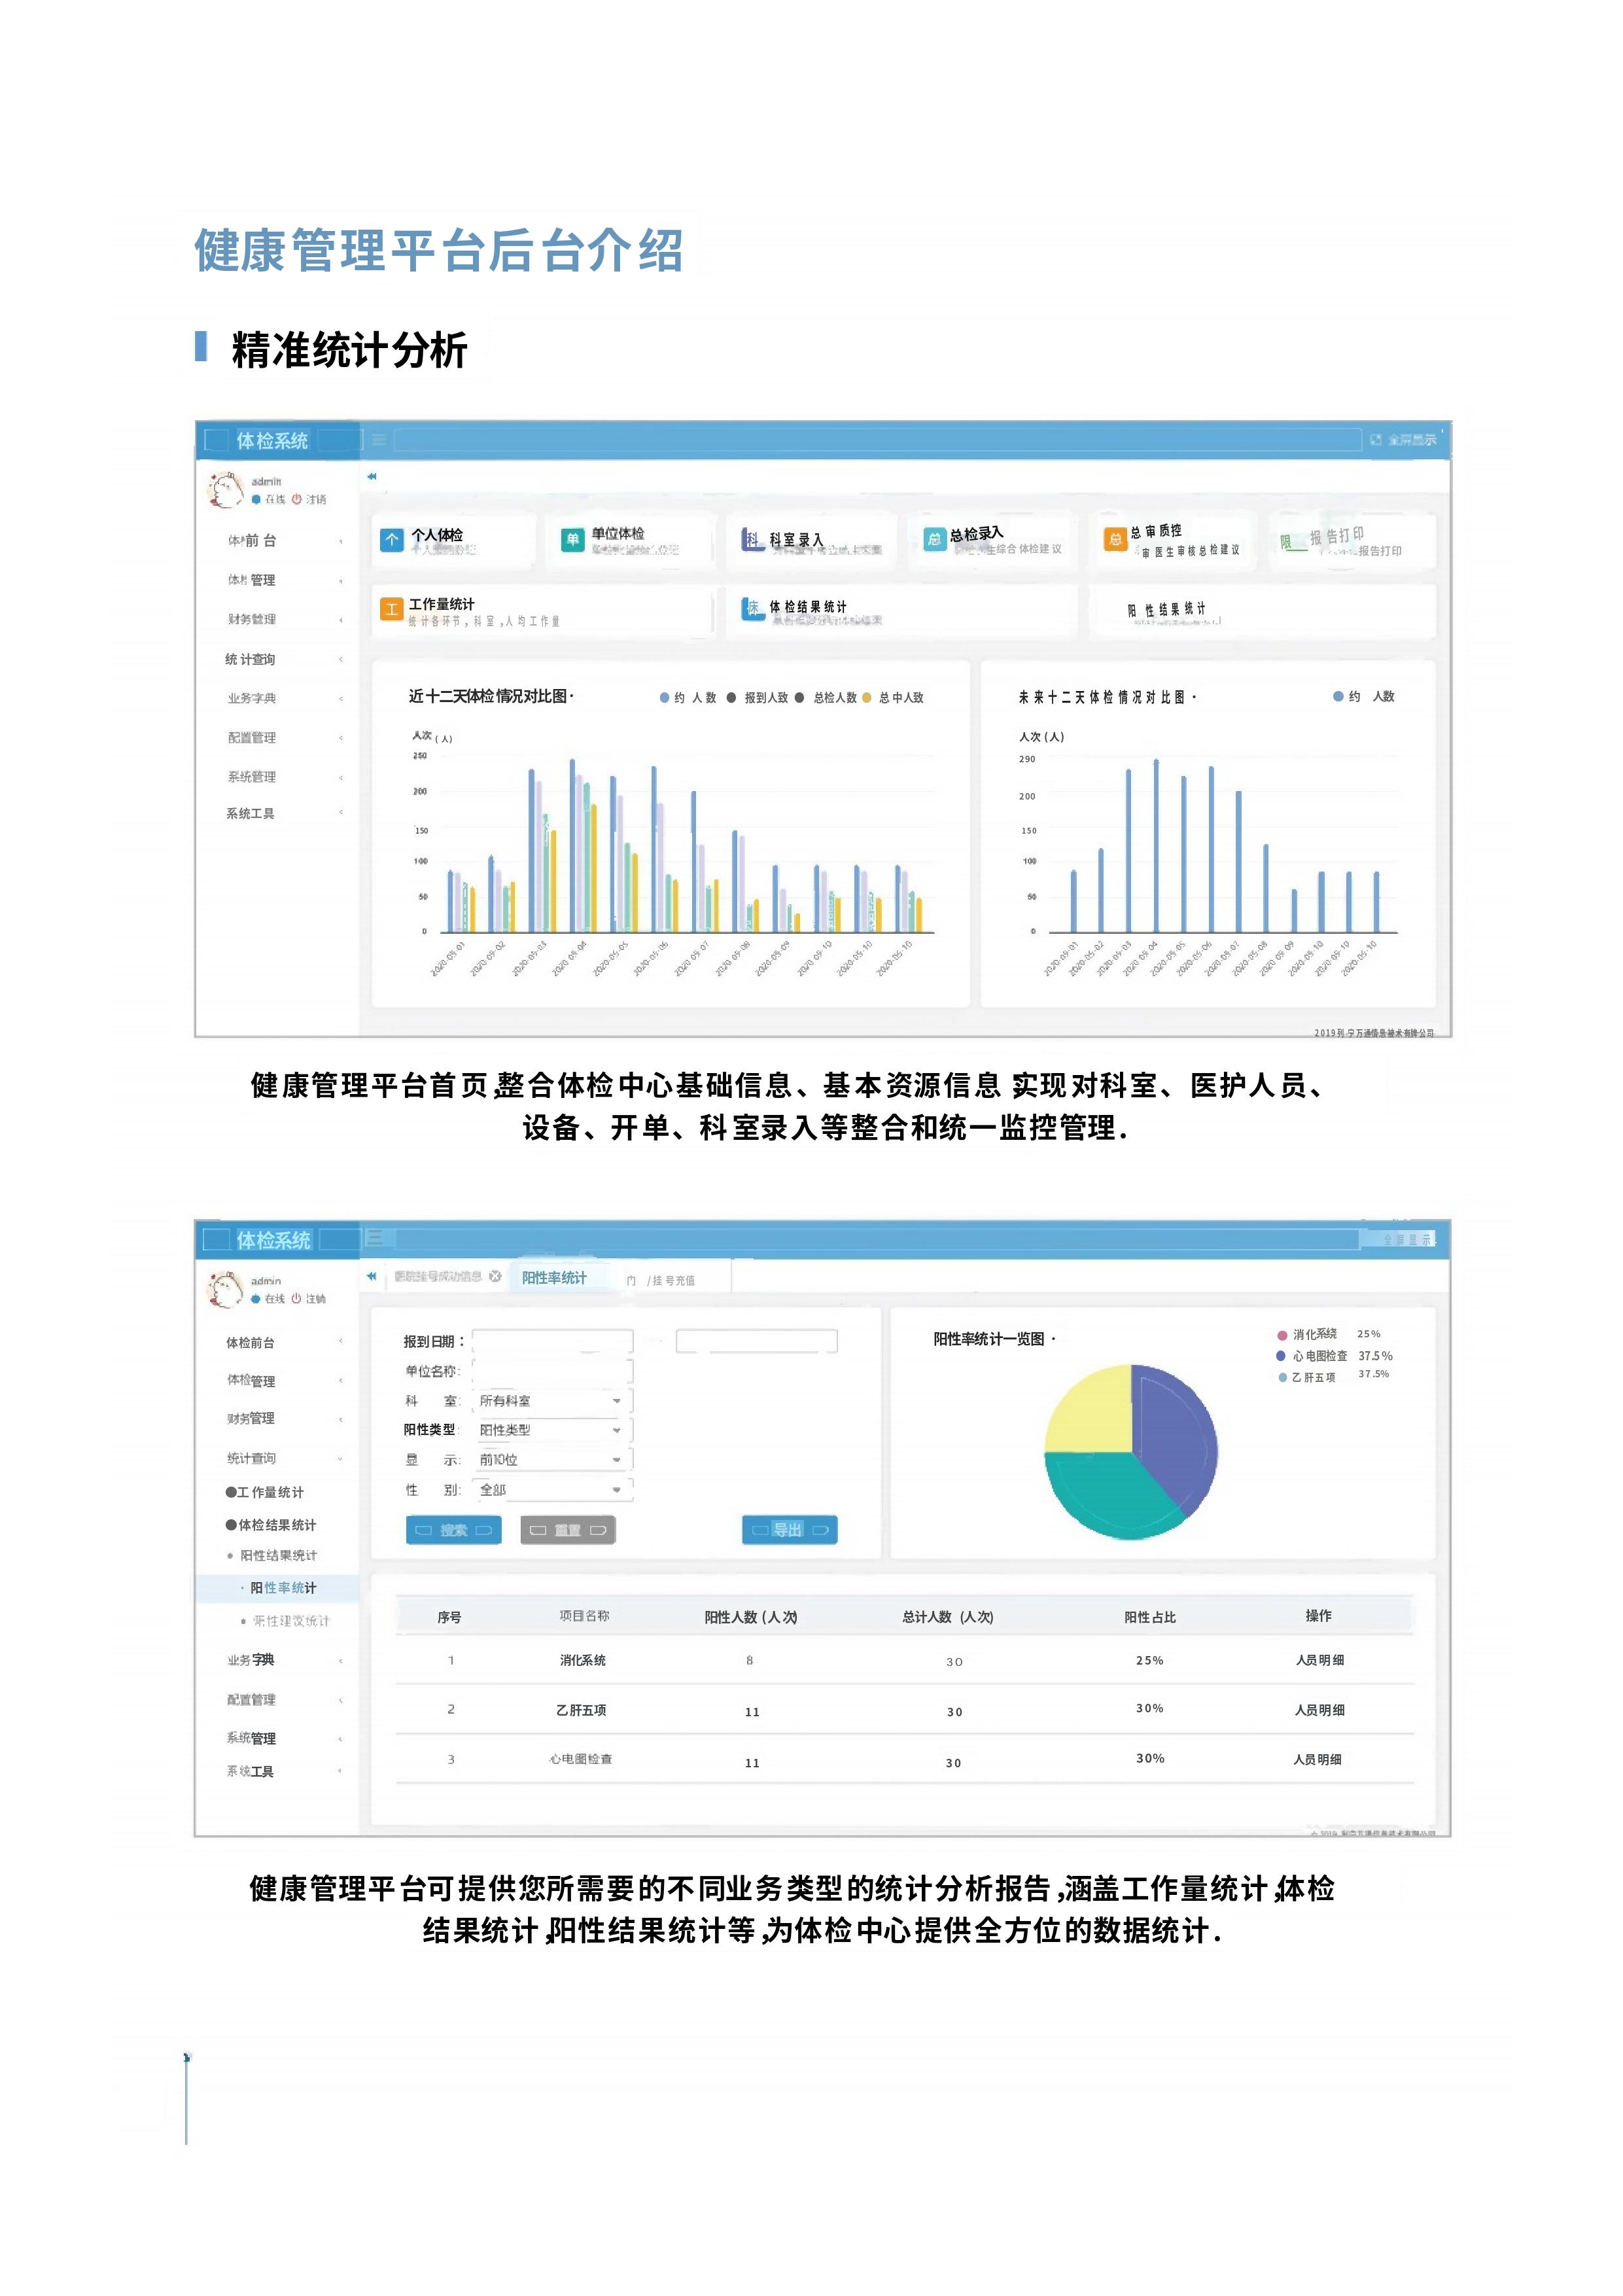The image size is (1623, 2296).
Task: Click the 阳性占比 column header
Action: tap(1150, 1618)
